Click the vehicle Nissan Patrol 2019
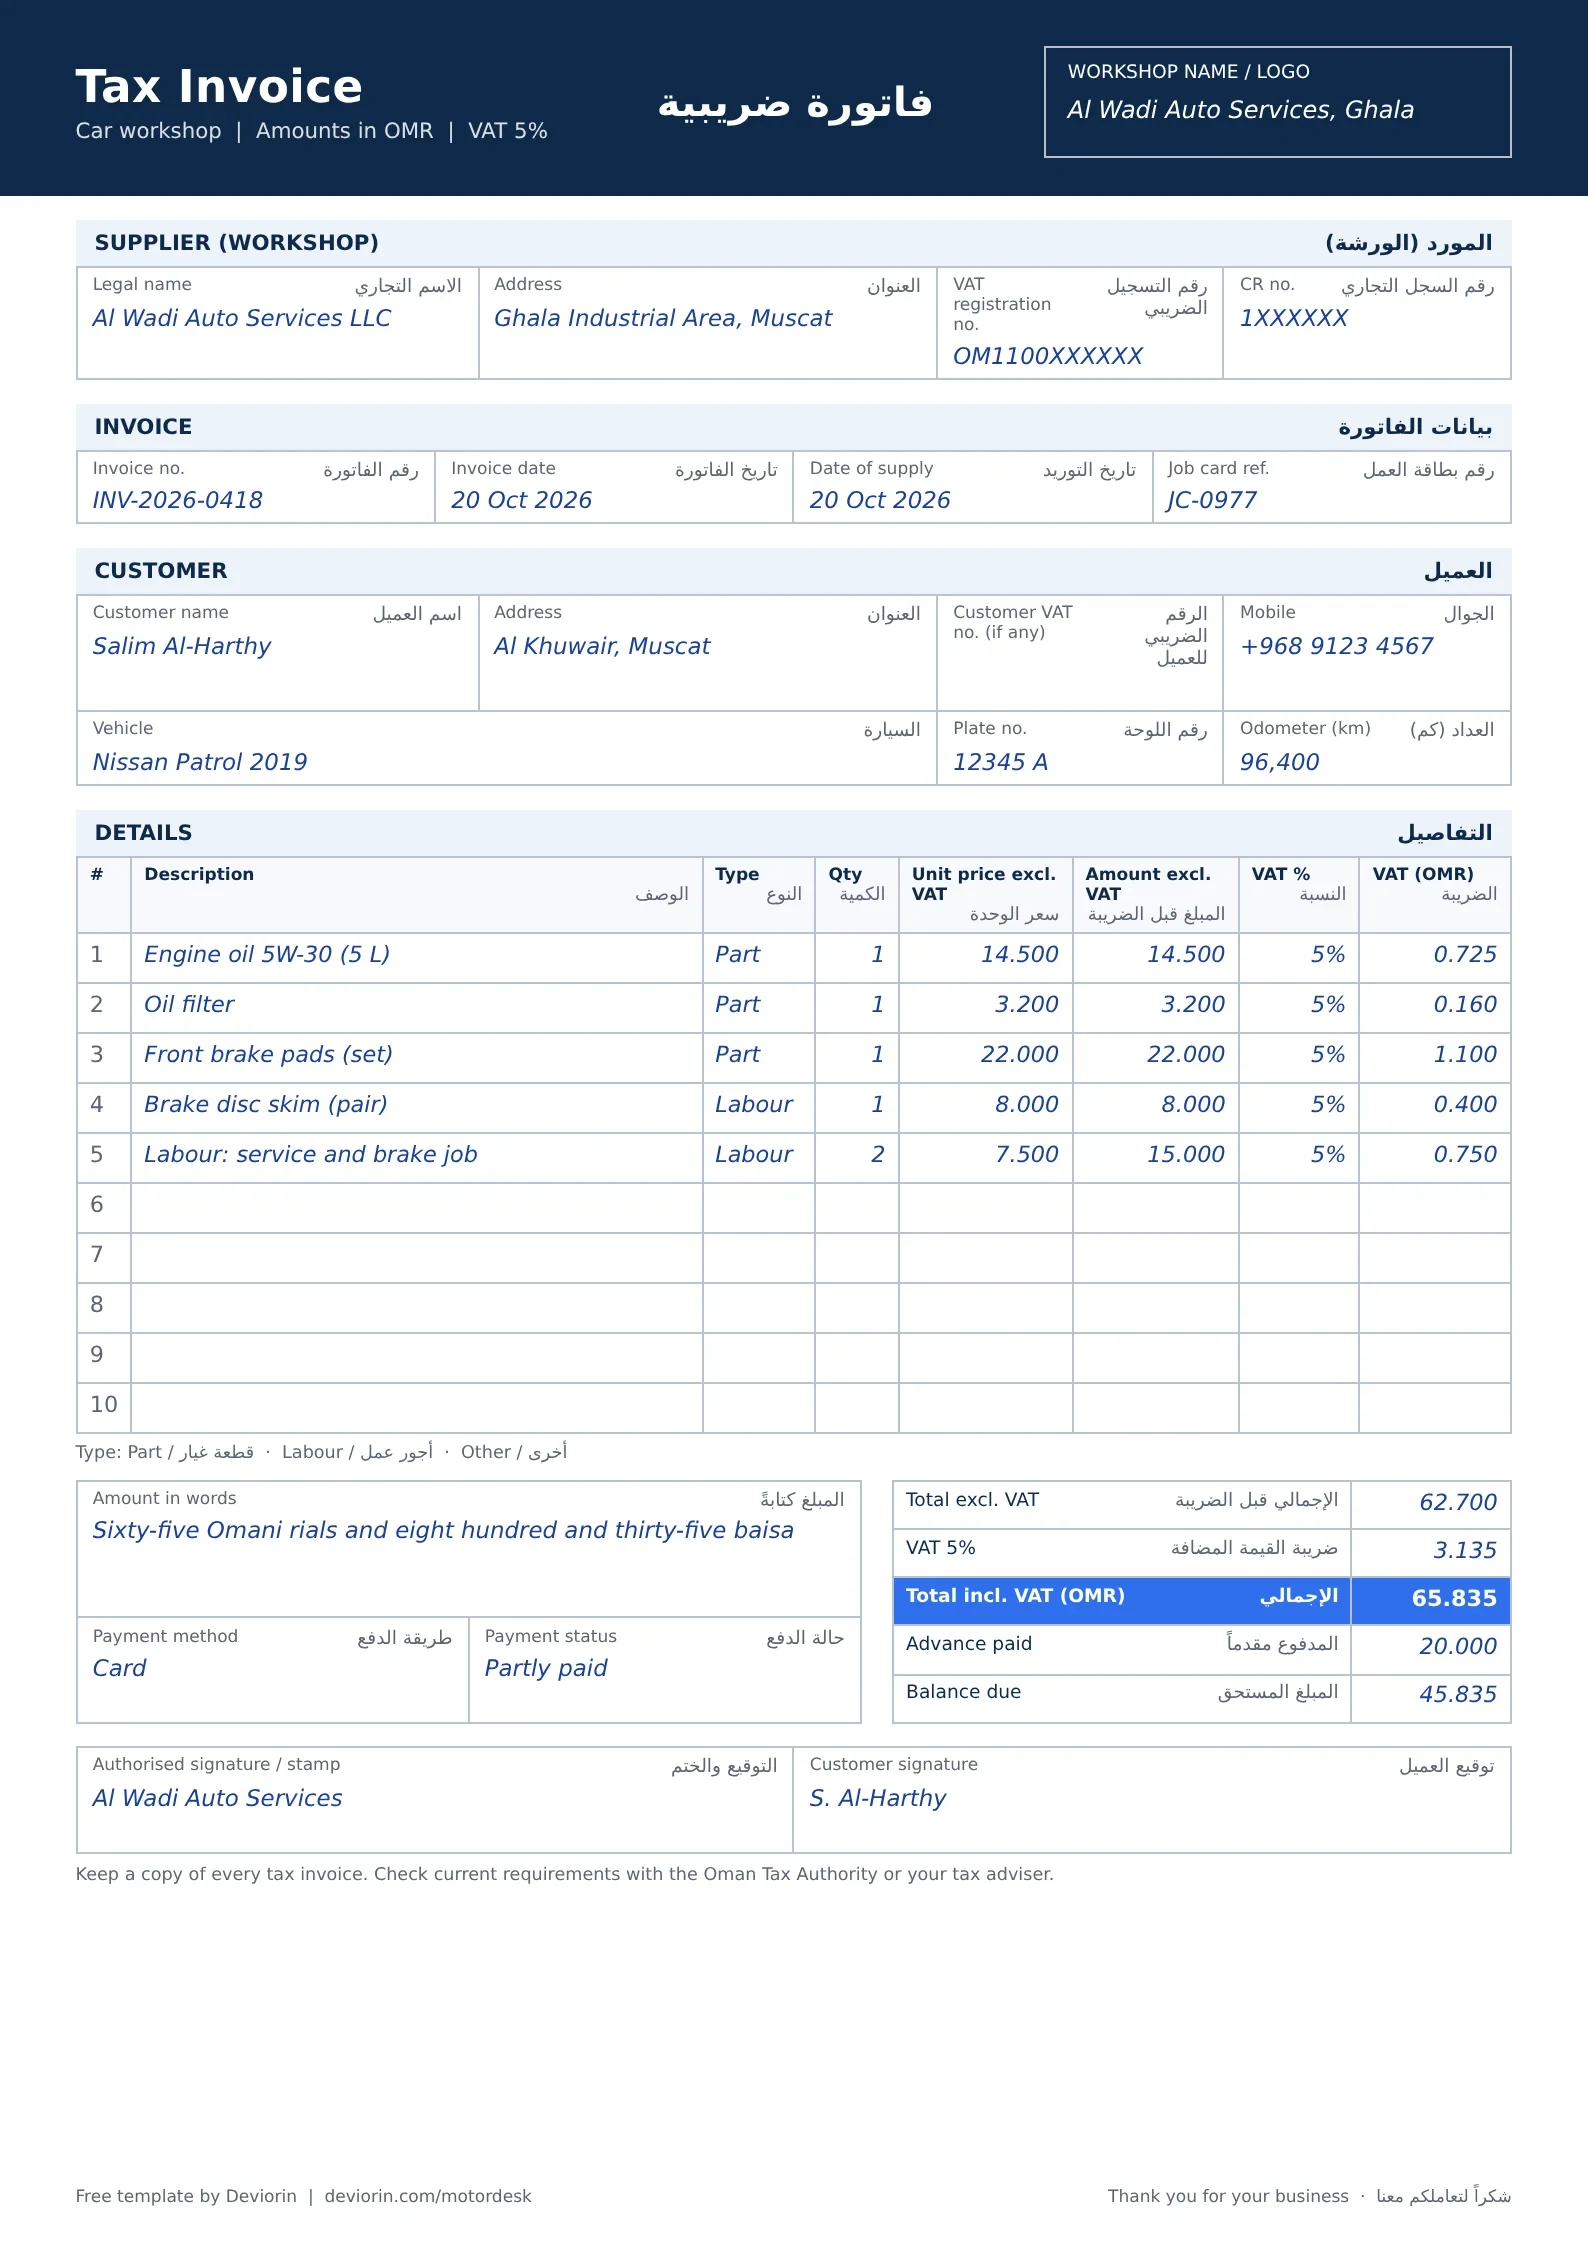1588x2246 pixels. [x=200, y=762]
